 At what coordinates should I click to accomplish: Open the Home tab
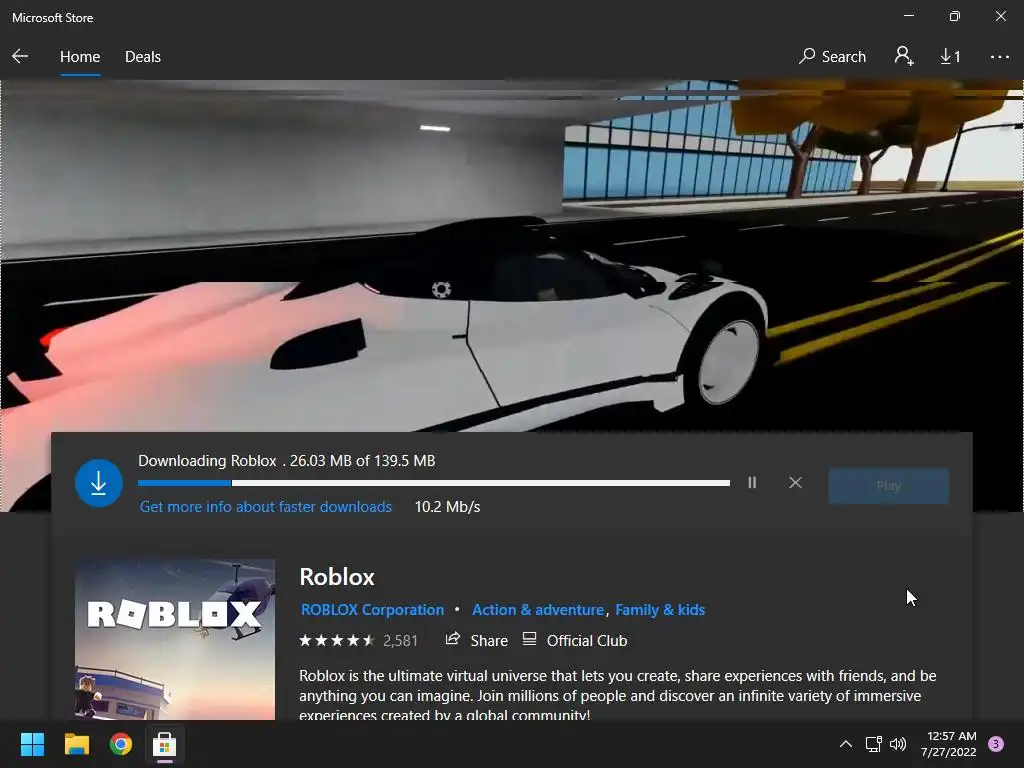pos(80,57)
